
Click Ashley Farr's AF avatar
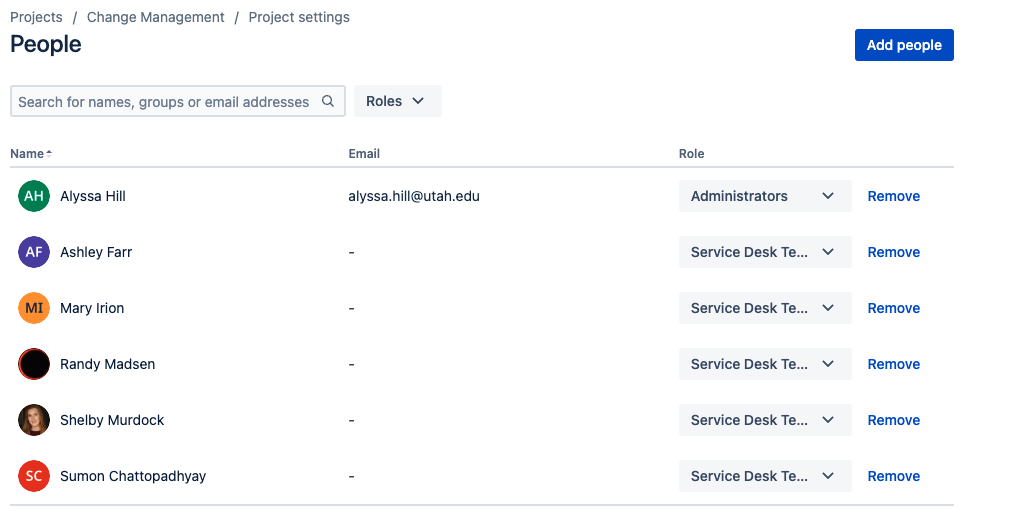(x=34, y=252)
